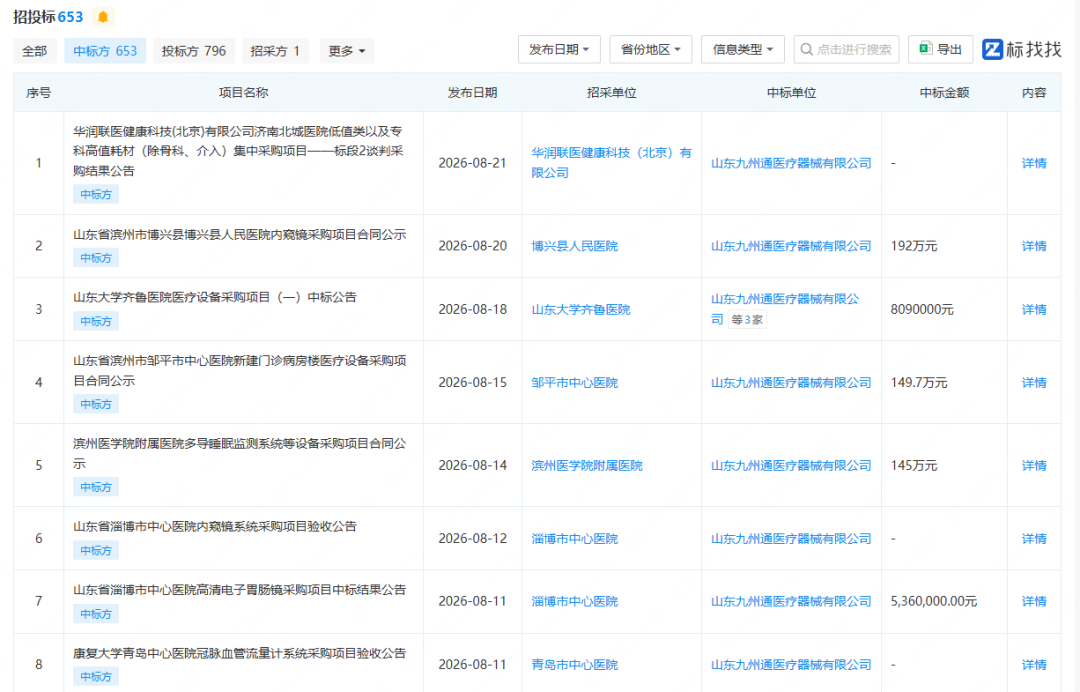
Task: Click the 中标方 tag under 内窥镜采购项目合同公示
Action: [x=96, y=258]
